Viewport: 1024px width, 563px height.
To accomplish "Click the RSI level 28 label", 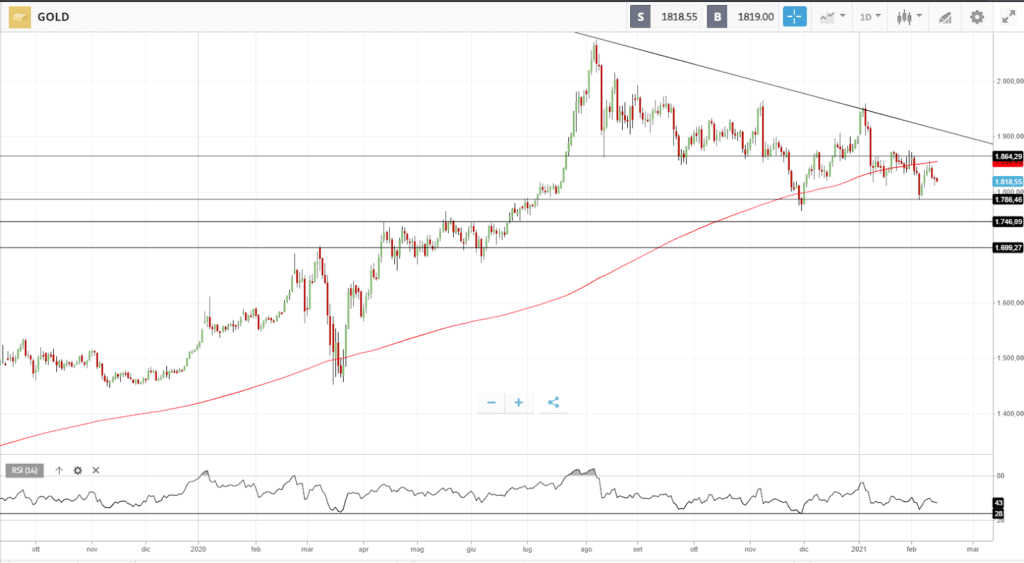I will pyautogui.click(x=999, y=514).
